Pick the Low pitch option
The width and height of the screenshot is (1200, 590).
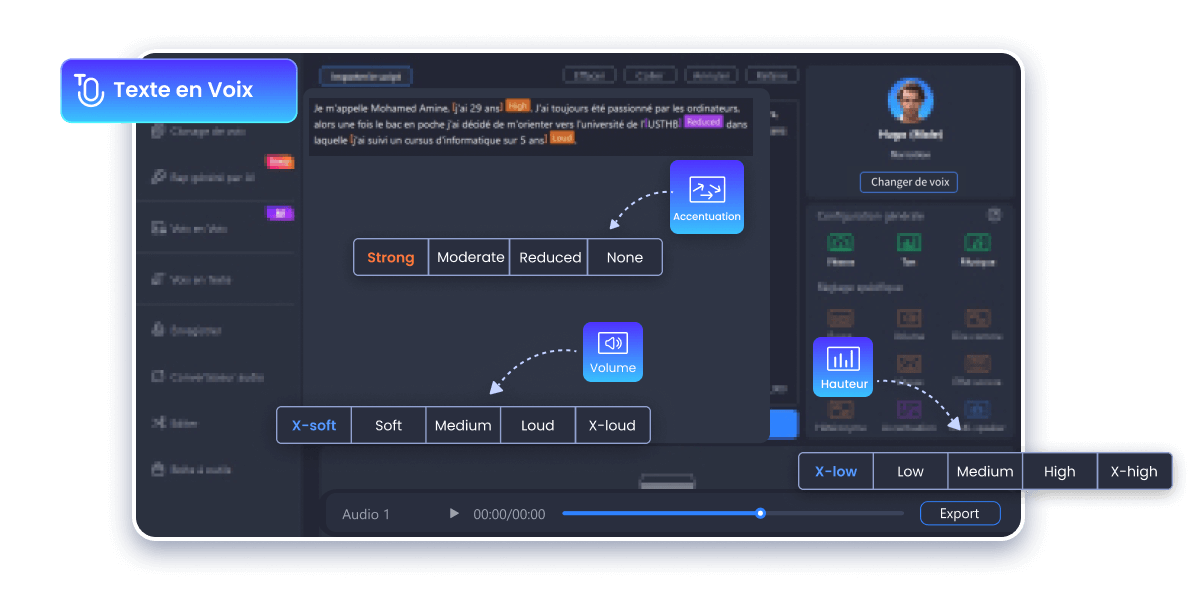tap(910, 471)
